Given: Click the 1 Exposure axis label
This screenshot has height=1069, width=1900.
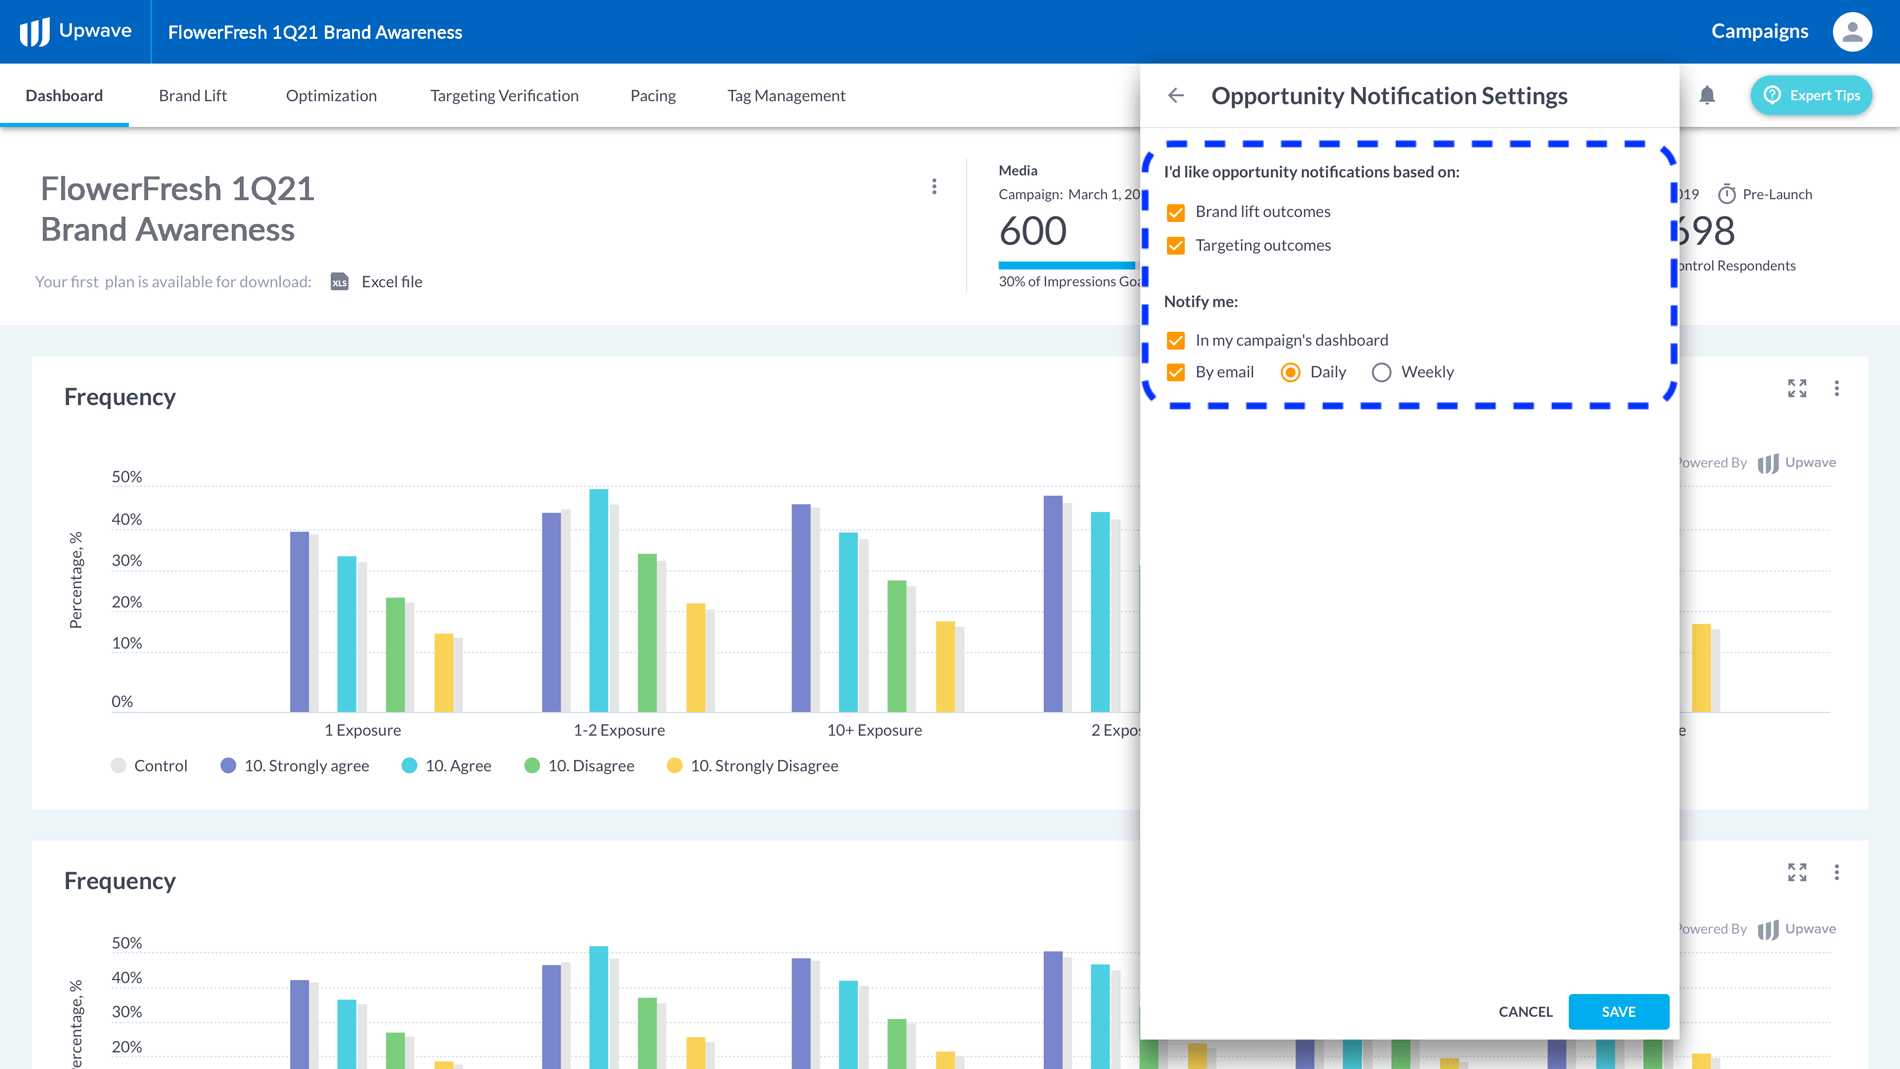Looking at the screenshot, I should [x=362, y=730].
